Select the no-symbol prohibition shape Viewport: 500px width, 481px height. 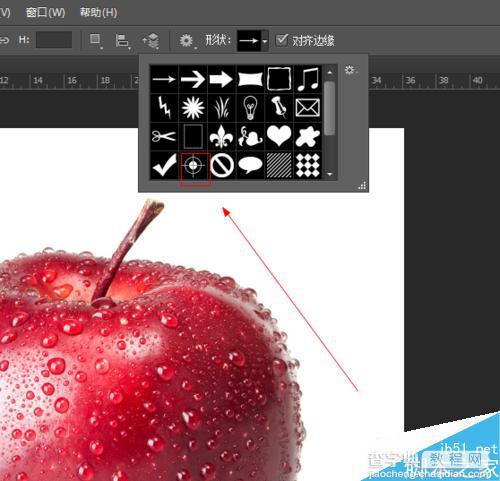click(x=222, y=165)
